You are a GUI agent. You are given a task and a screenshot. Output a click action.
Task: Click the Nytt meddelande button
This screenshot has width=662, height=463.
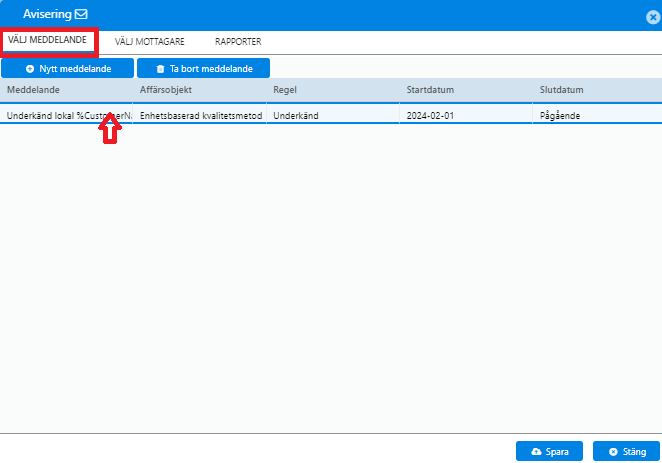click(68, 68)
